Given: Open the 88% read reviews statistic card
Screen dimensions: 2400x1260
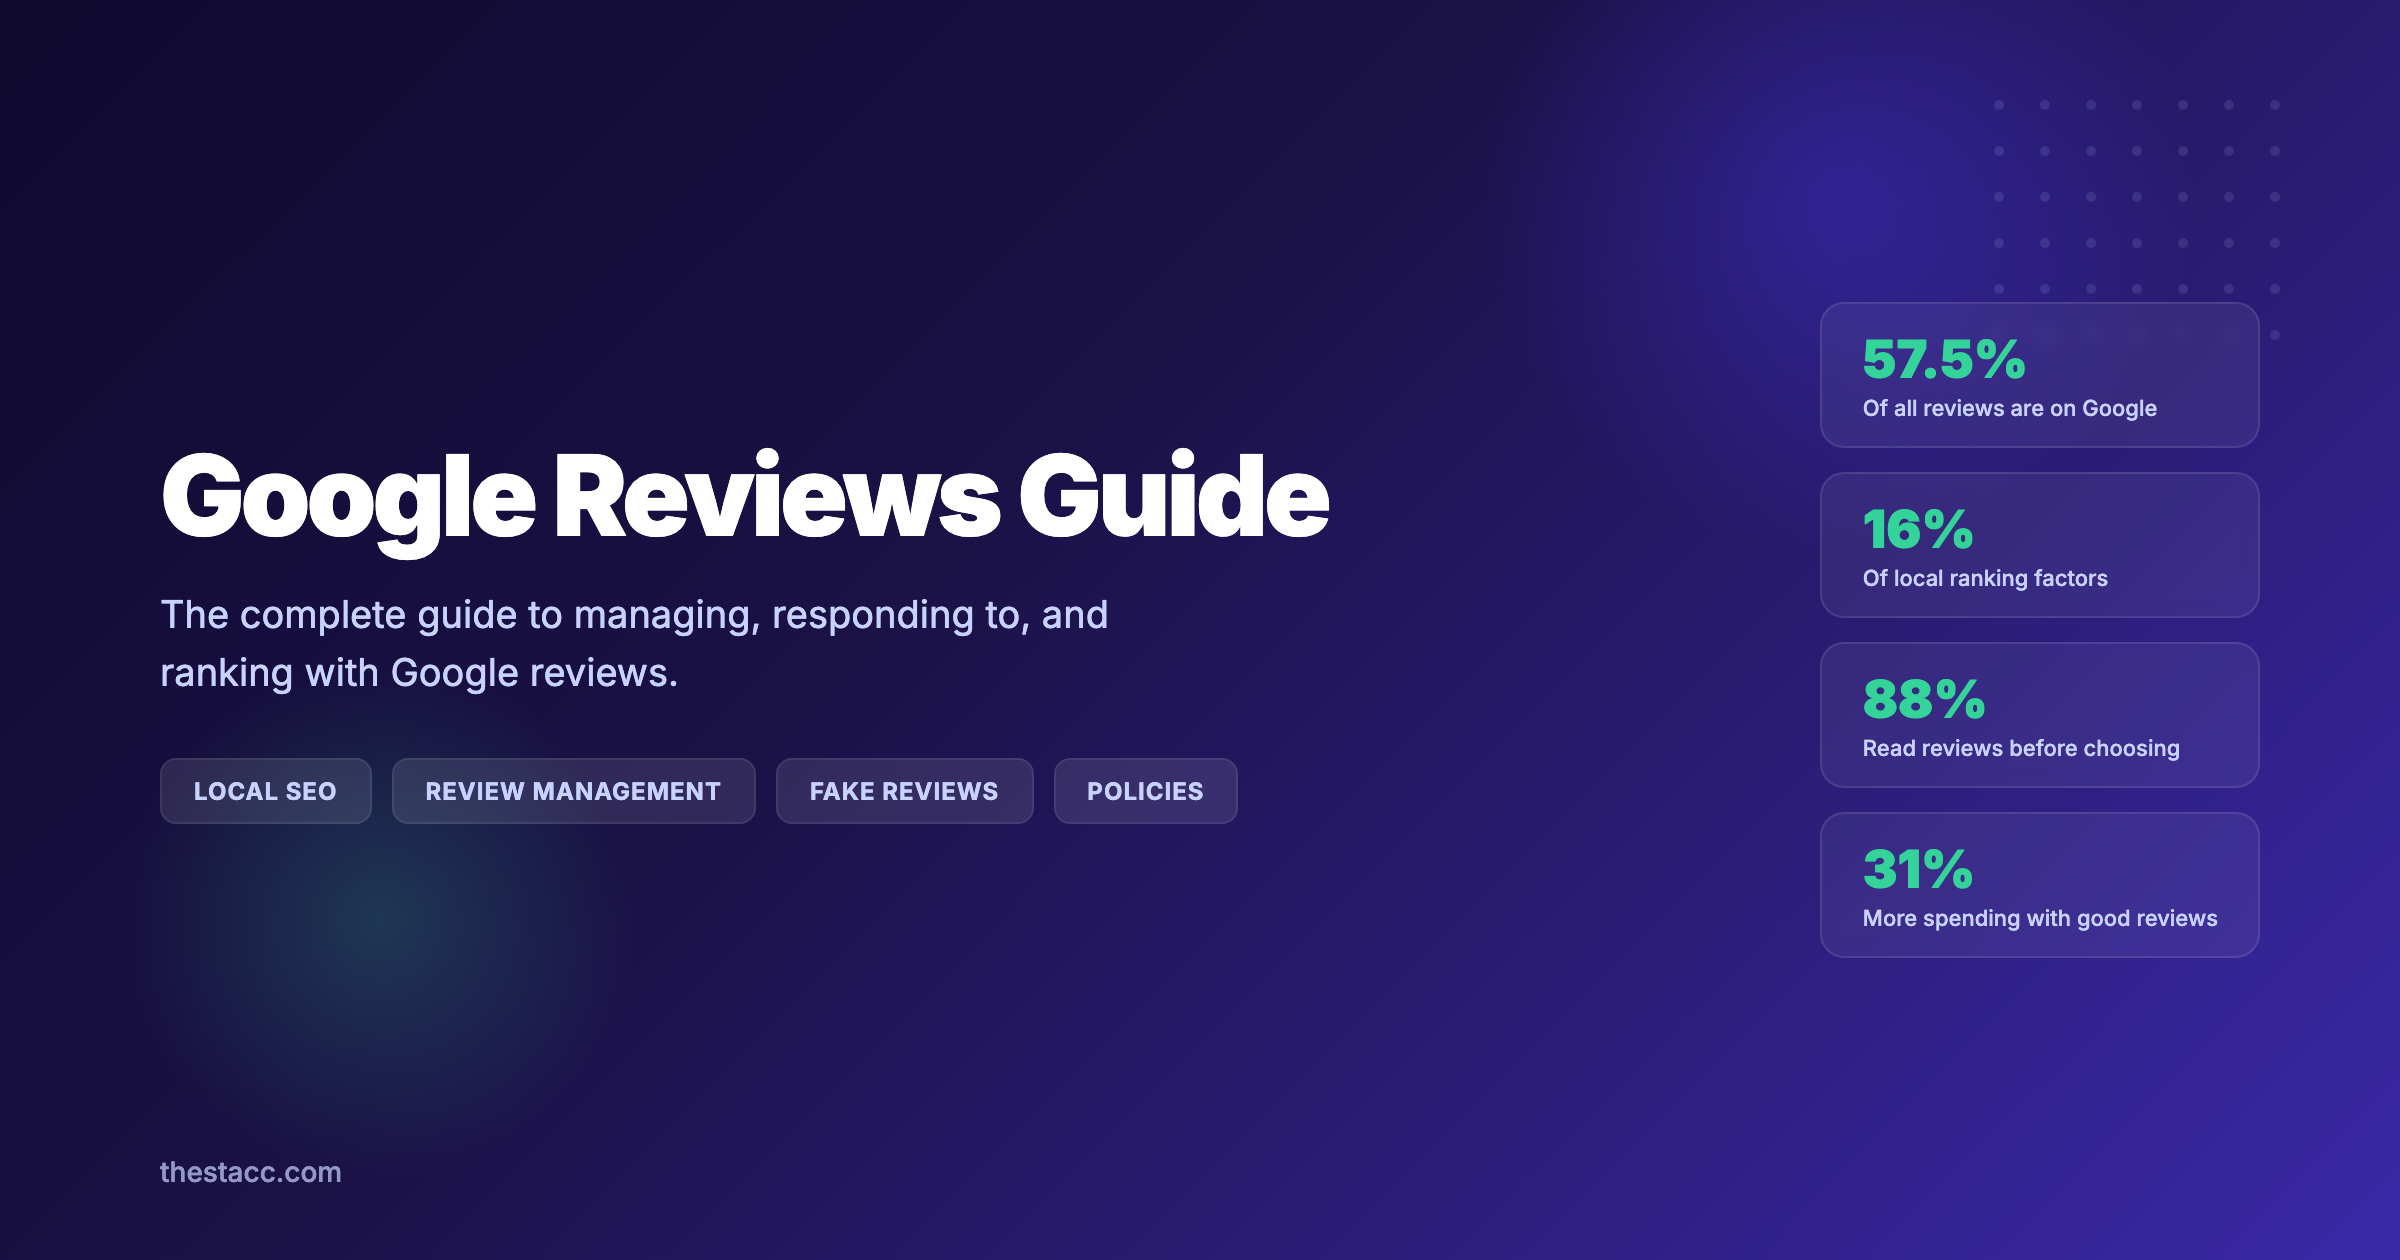Looking at the screenshot, I should 2038,715.
